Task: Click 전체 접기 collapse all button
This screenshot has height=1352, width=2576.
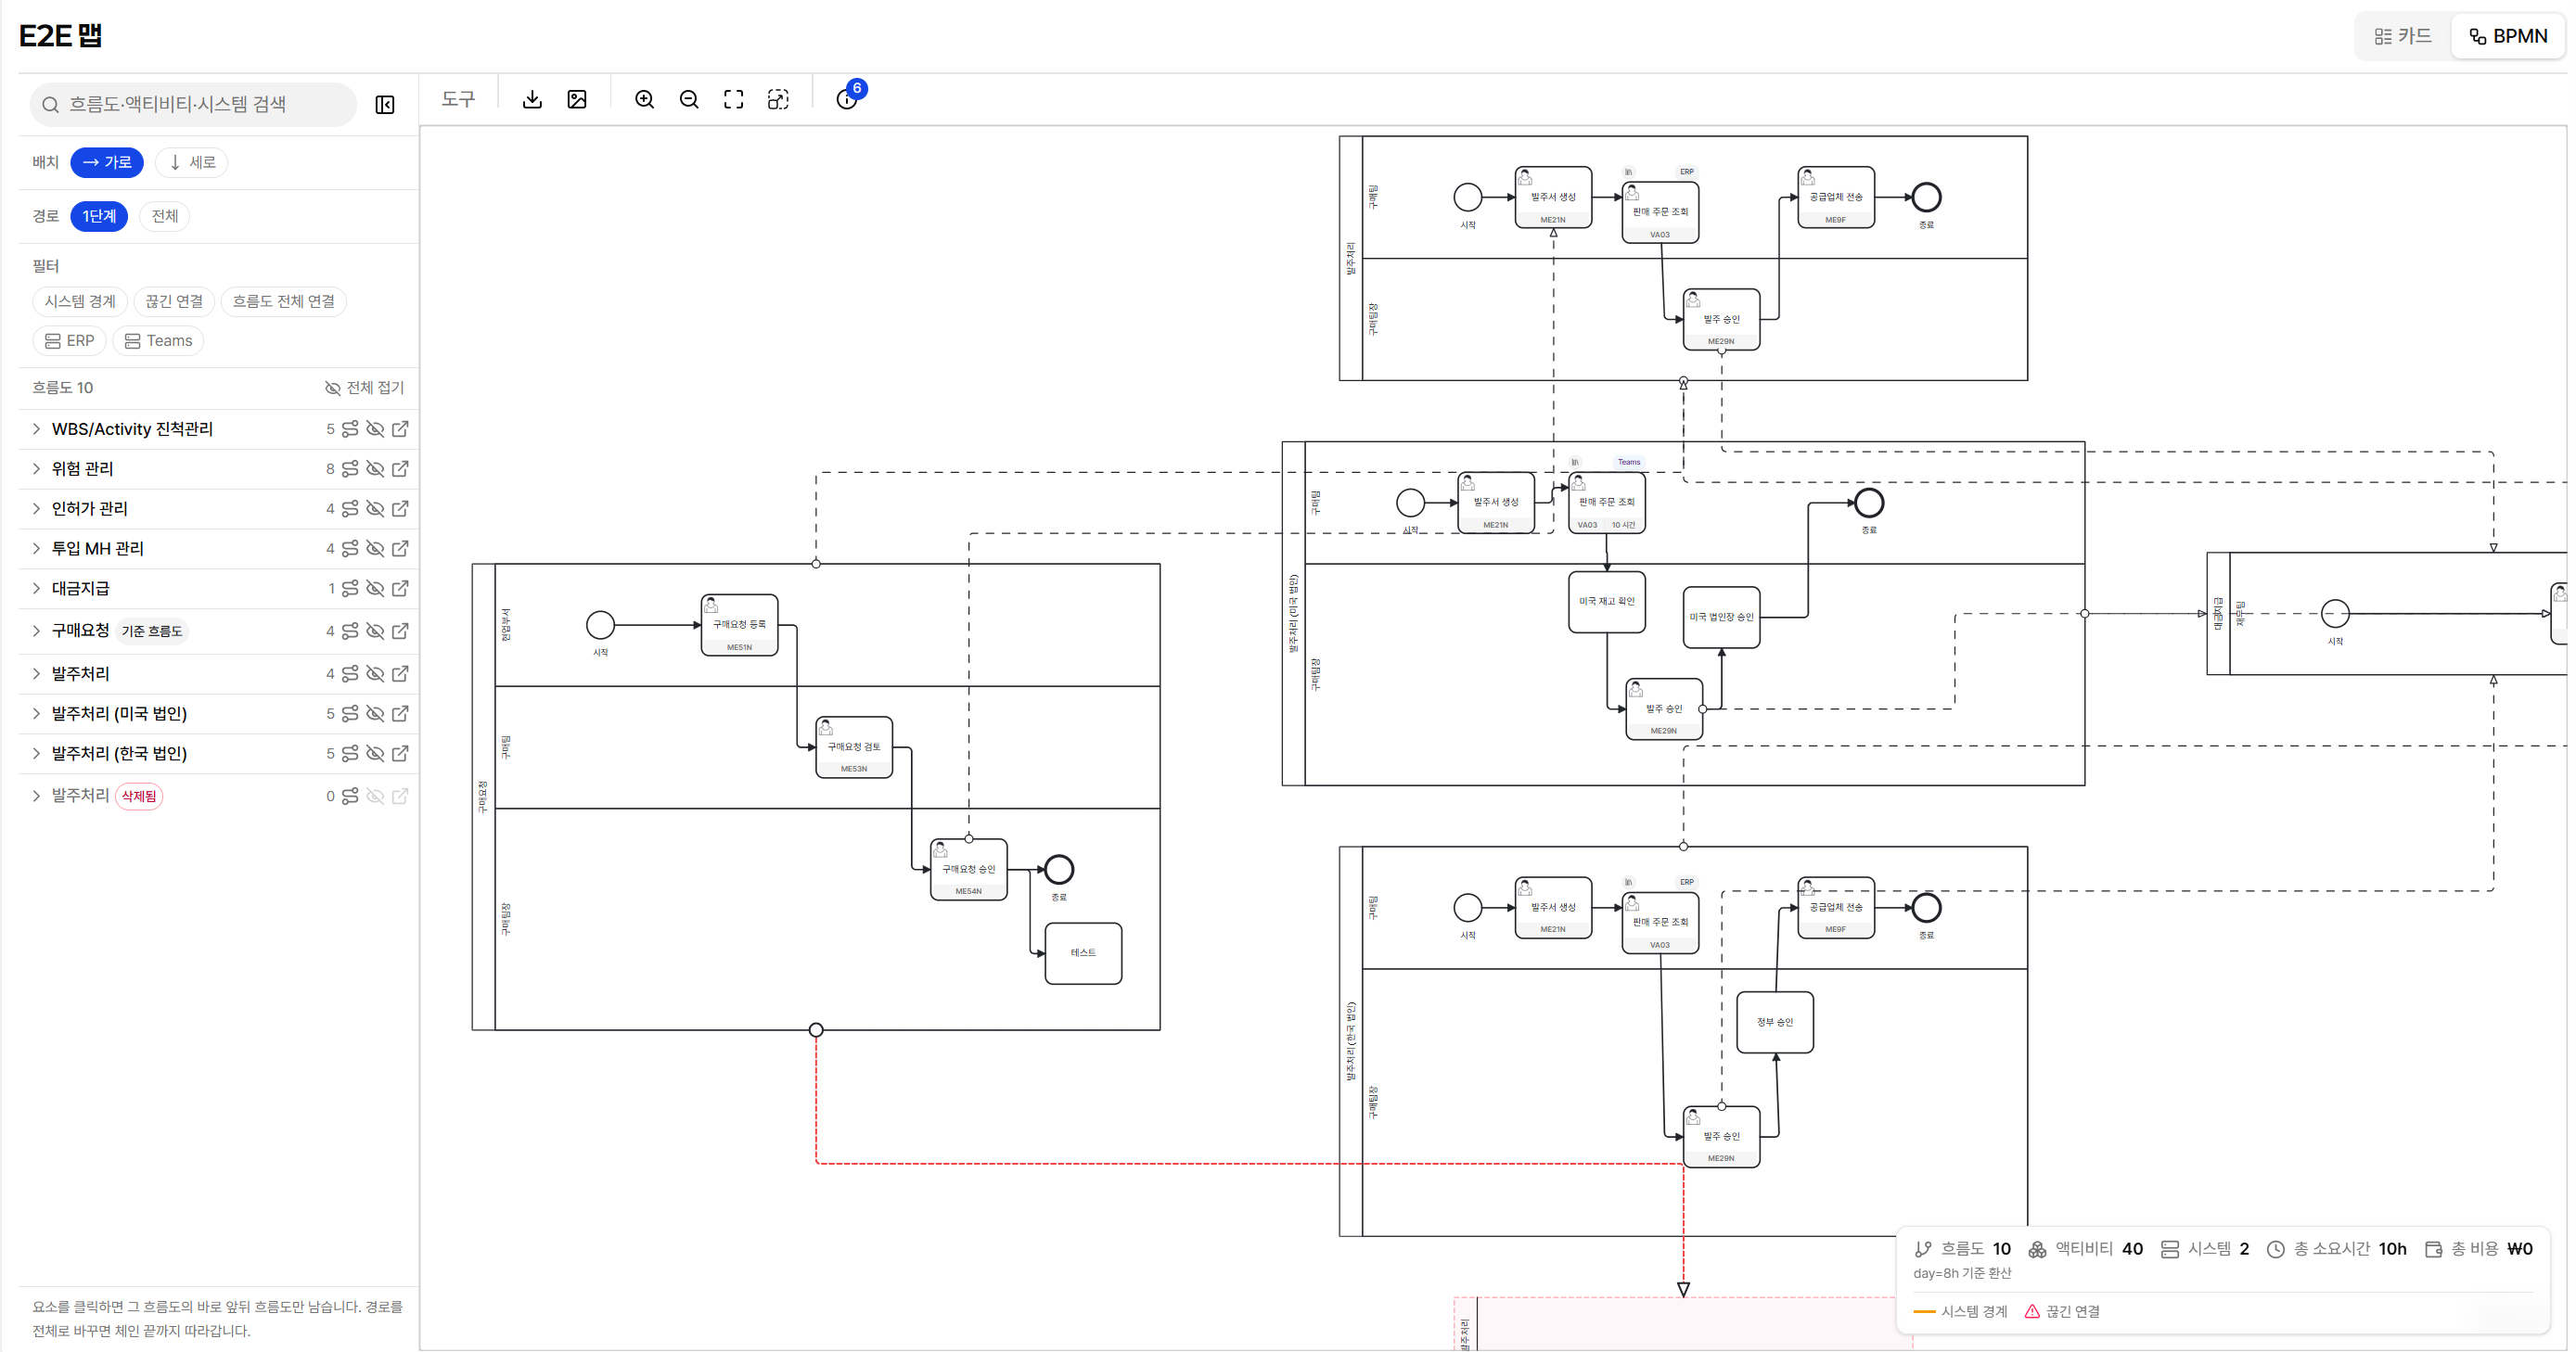Action: tap(365, 388)
